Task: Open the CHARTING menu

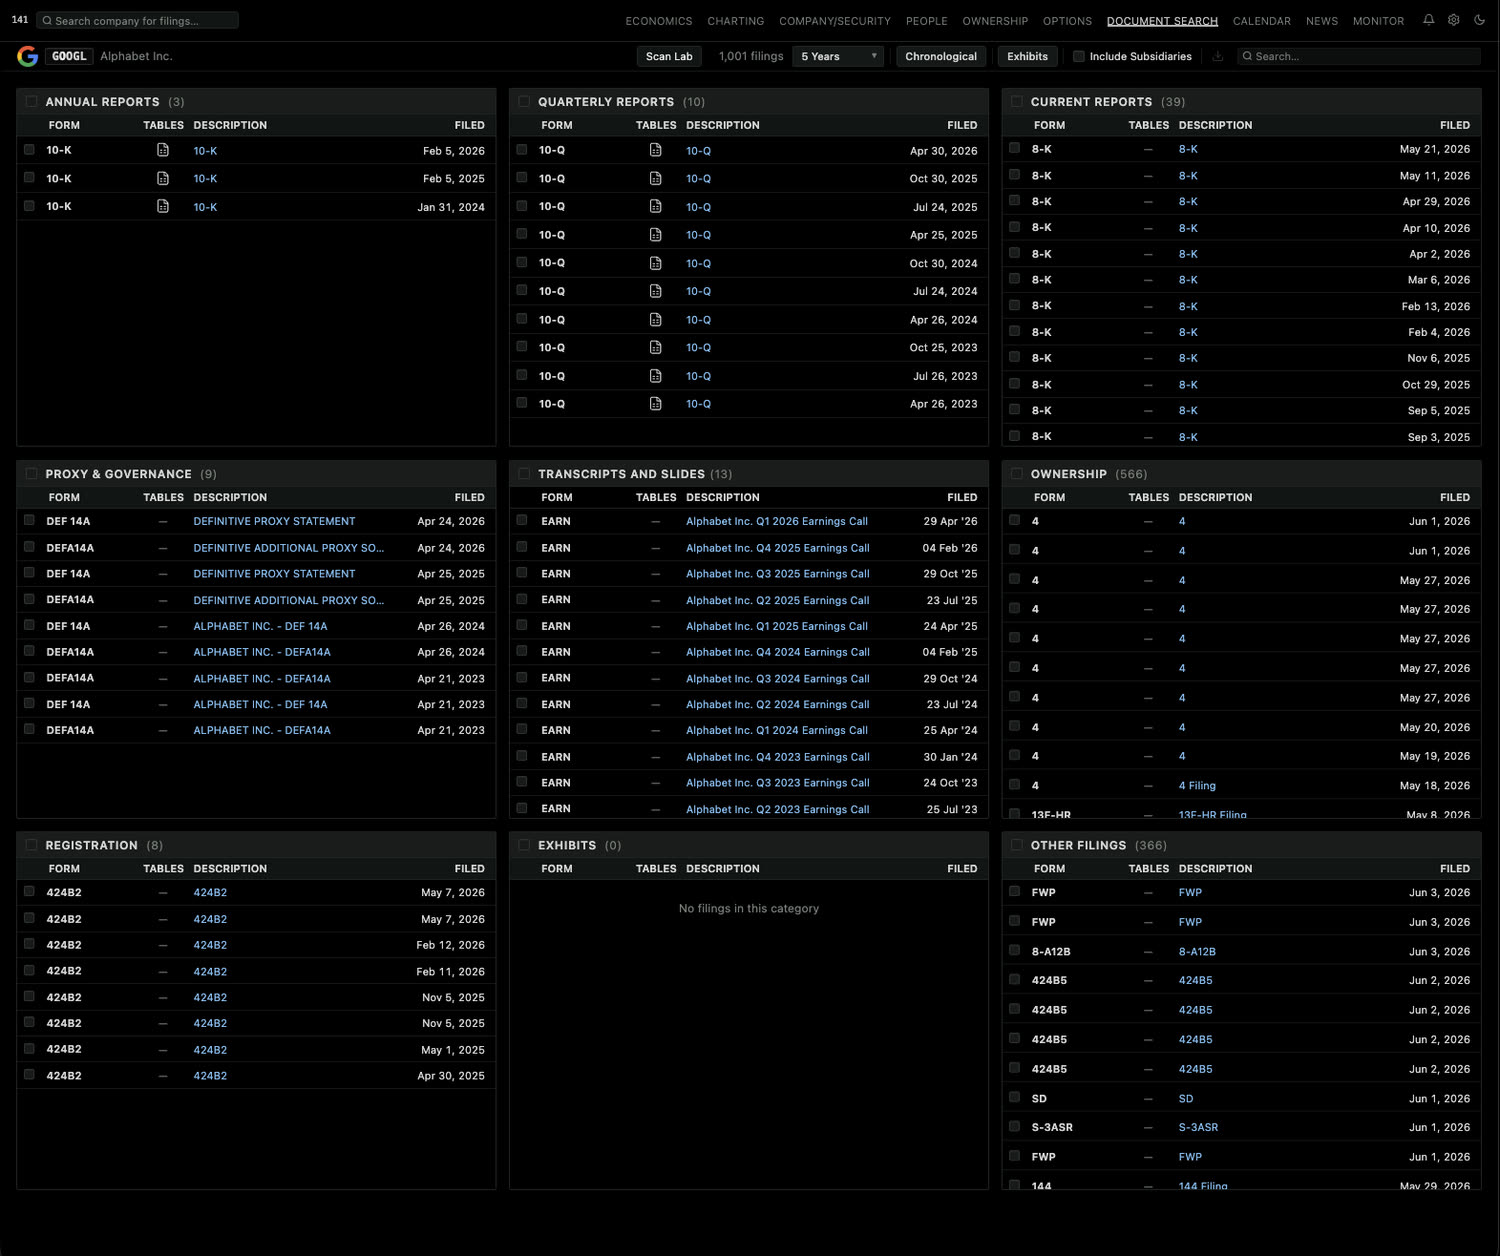Action: pos(736,21)
